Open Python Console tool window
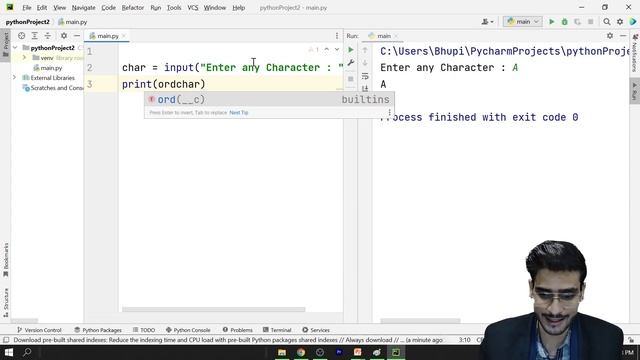This screenshot has width=640, height=360. [x=188, y=330]
